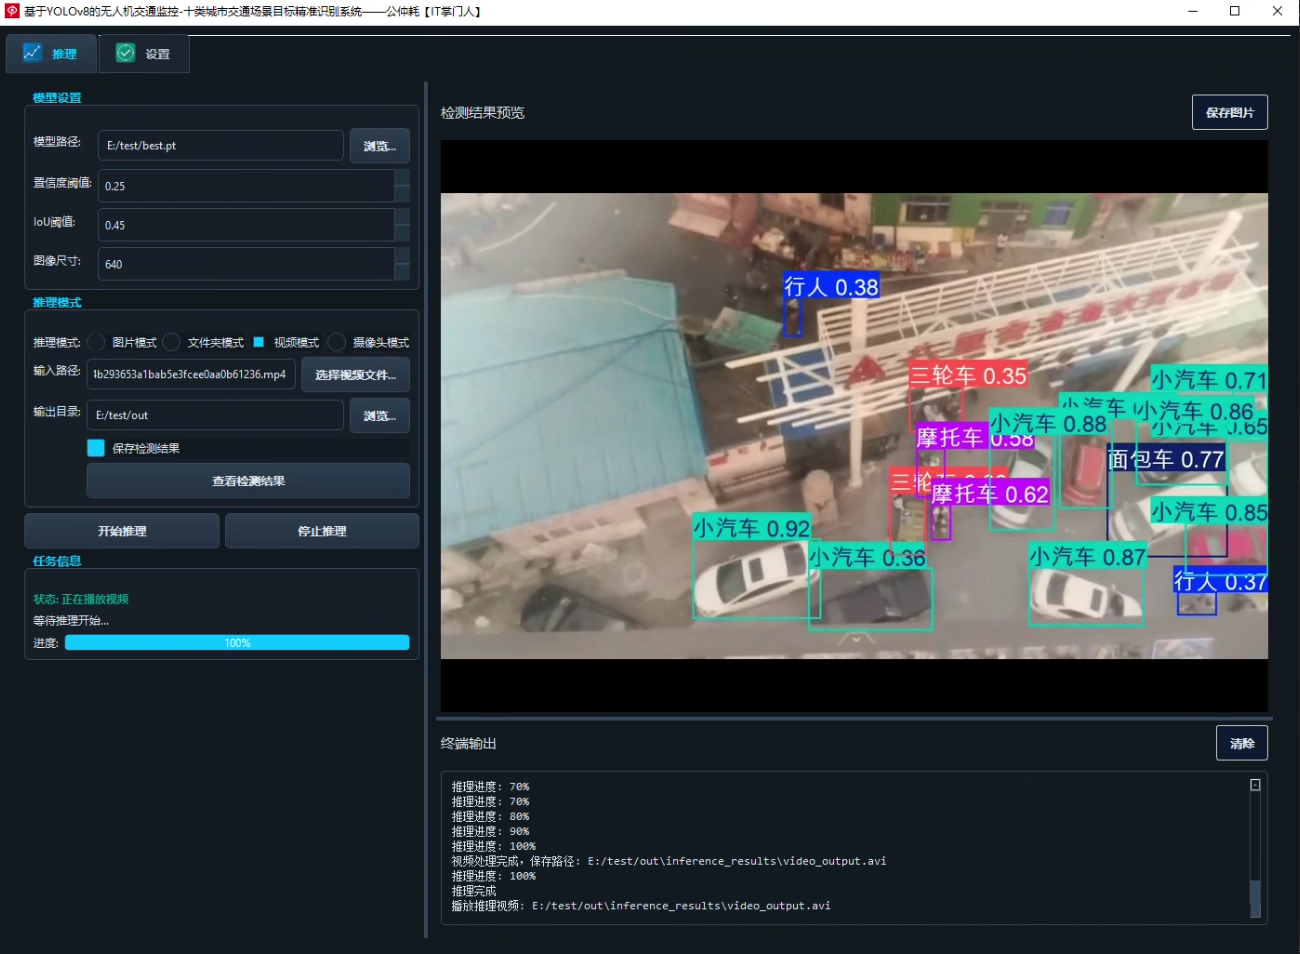Switch to the 推理 tab
The width and height of the screenshot is (1300, 954).
pos(51,54)
